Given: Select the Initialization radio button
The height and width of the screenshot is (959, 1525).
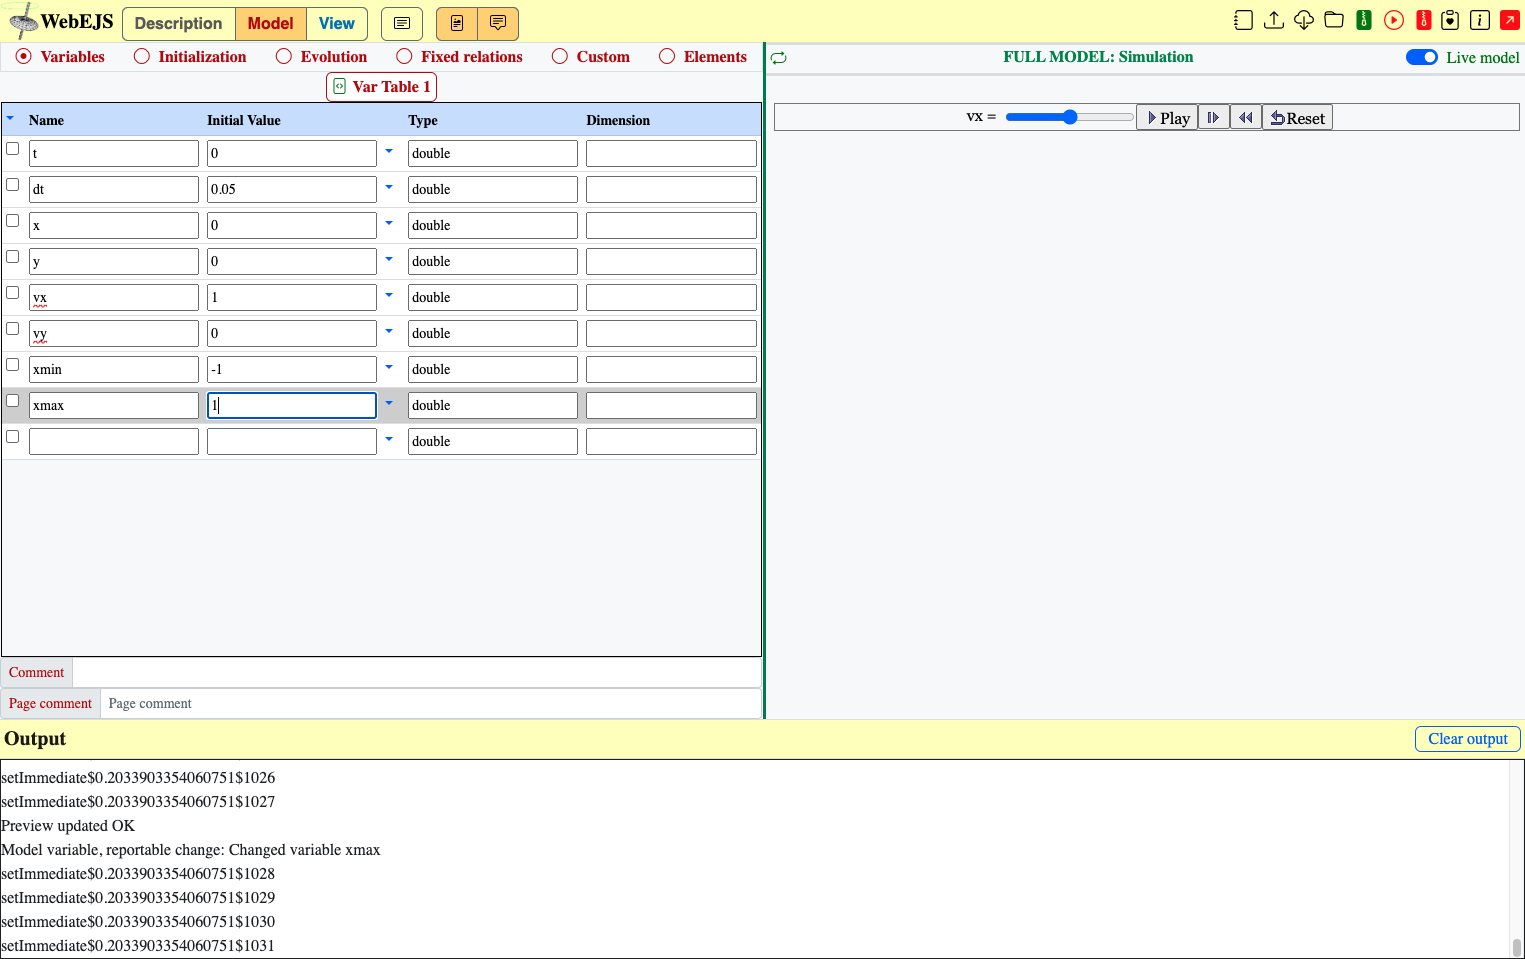Looking at the screenshot, I should coord(142,57).
